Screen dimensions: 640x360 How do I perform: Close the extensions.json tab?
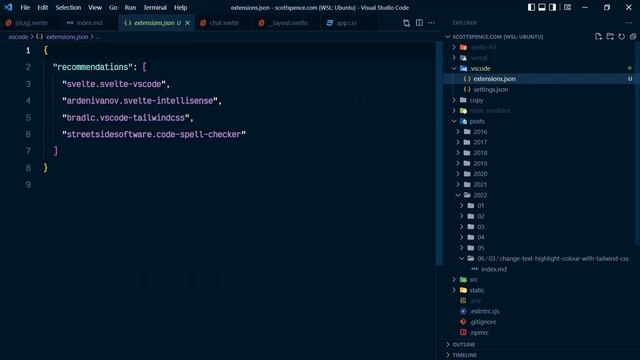point(187,23)
